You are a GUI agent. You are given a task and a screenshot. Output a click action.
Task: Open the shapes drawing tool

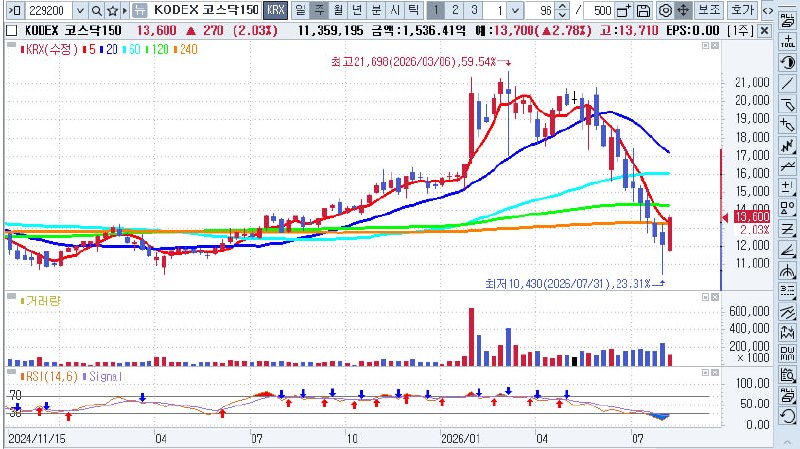pyautogui.click(x=787, y=208)
